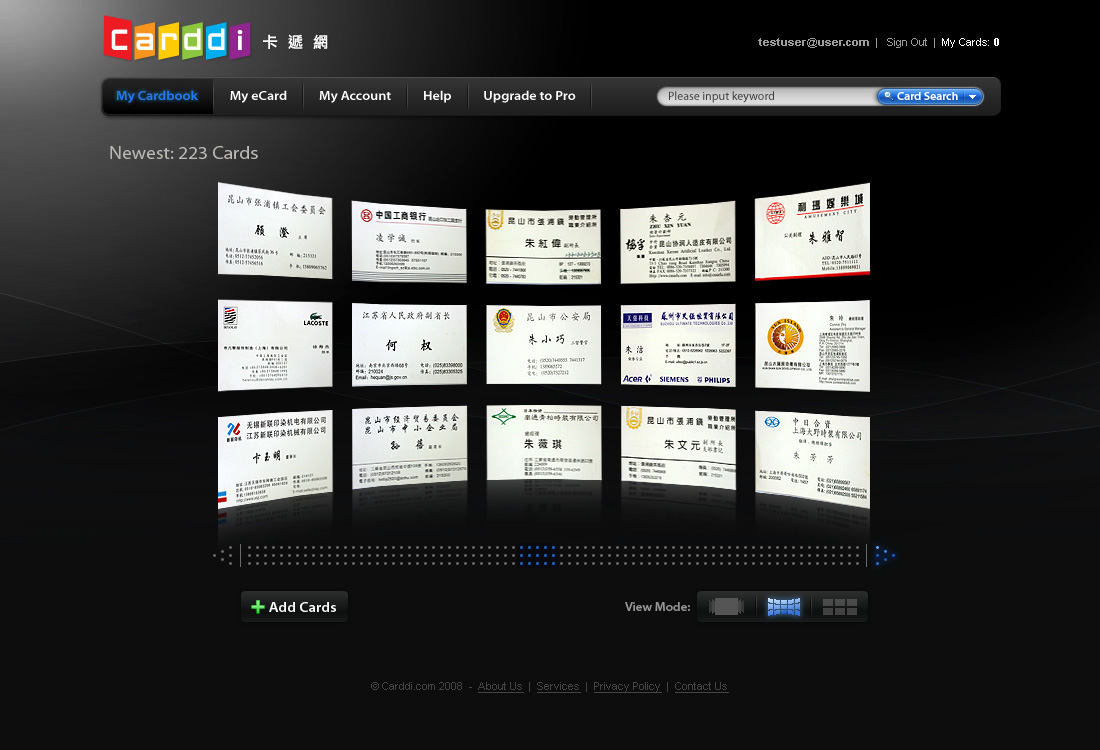
Task: Open the My Account menu
Action: coord(355,96)
